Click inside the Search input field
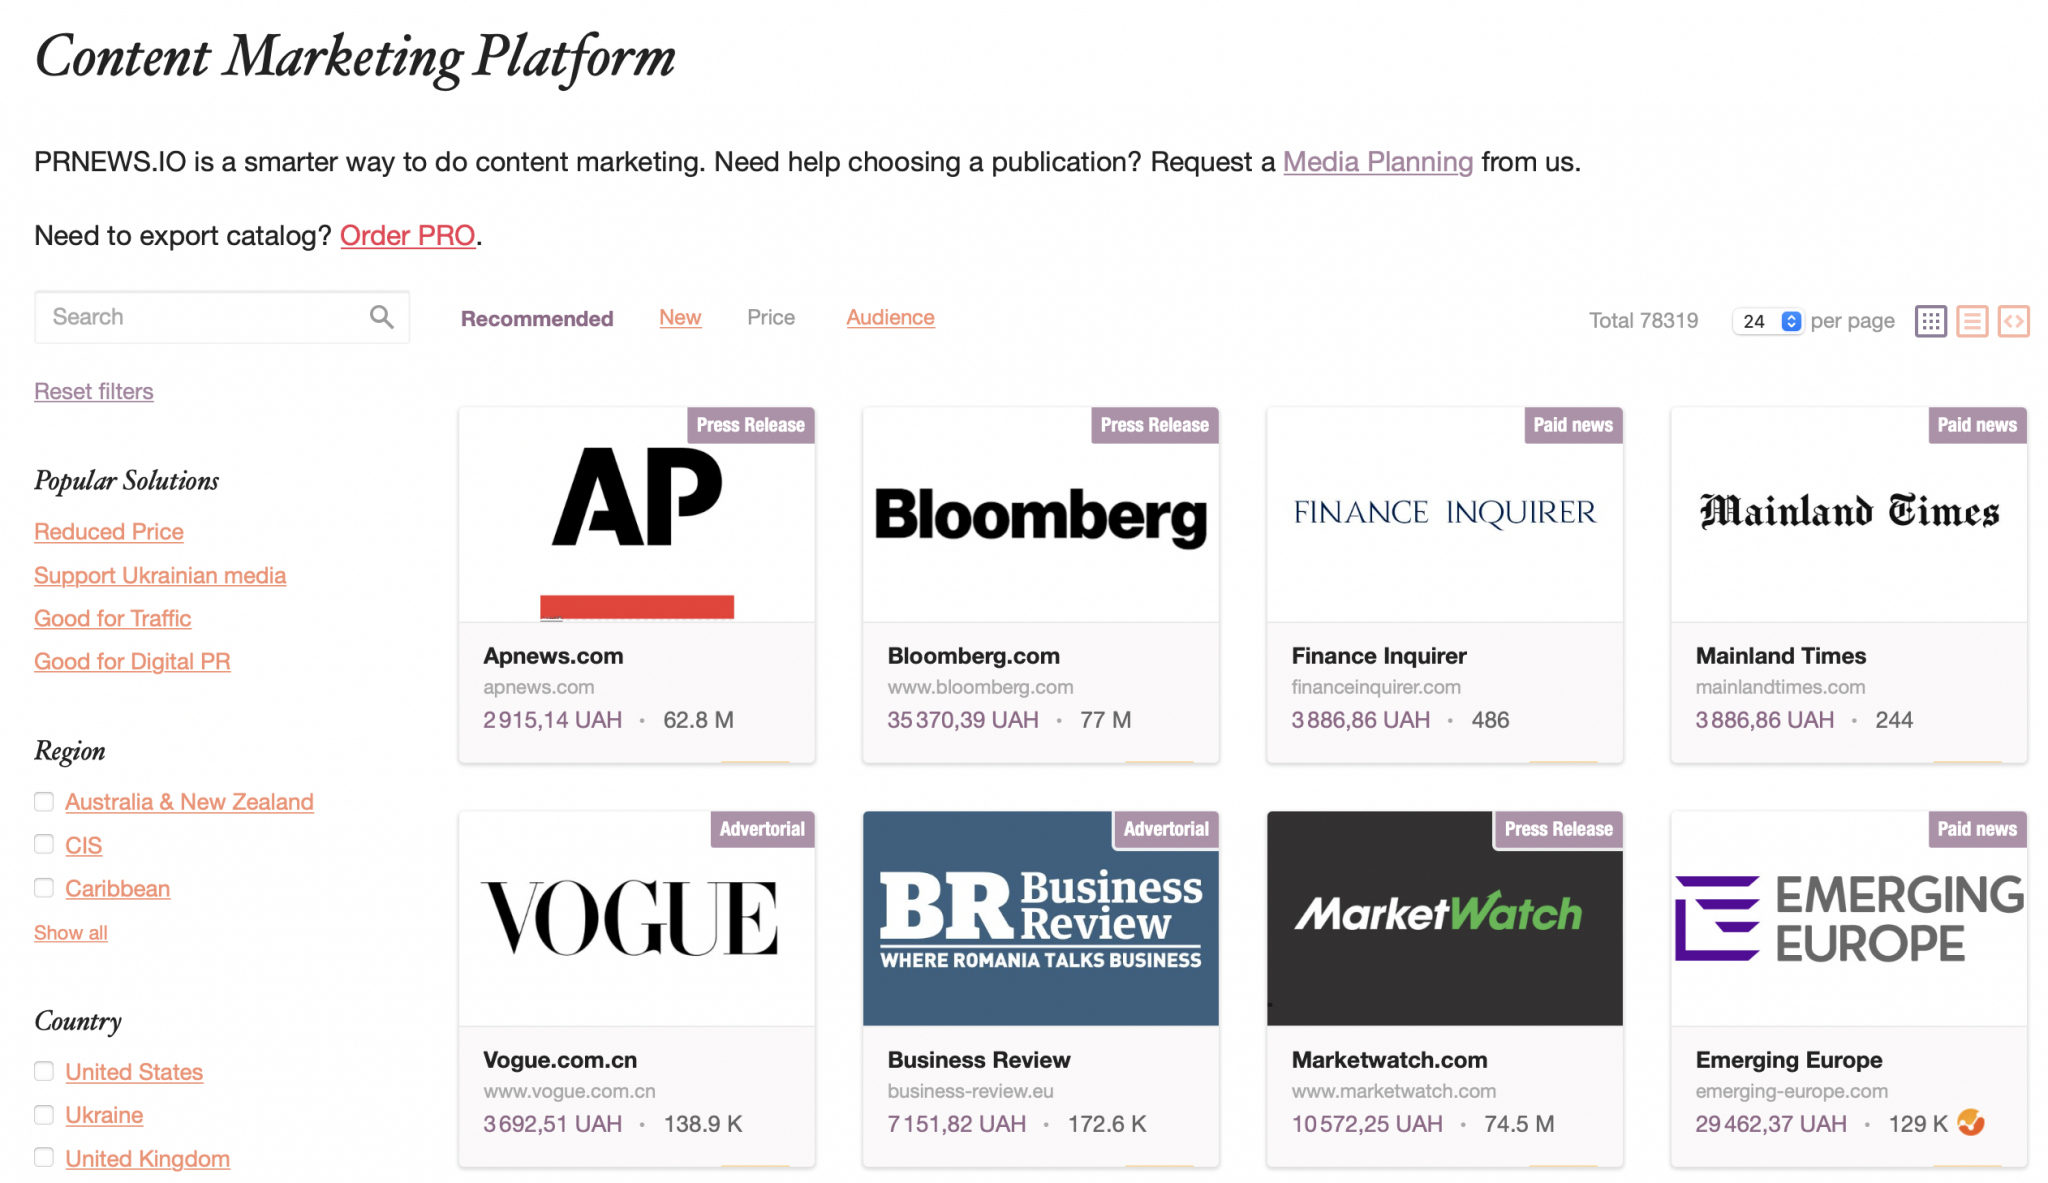This screenshot has width=2048, height=1183. coord(180,316)
